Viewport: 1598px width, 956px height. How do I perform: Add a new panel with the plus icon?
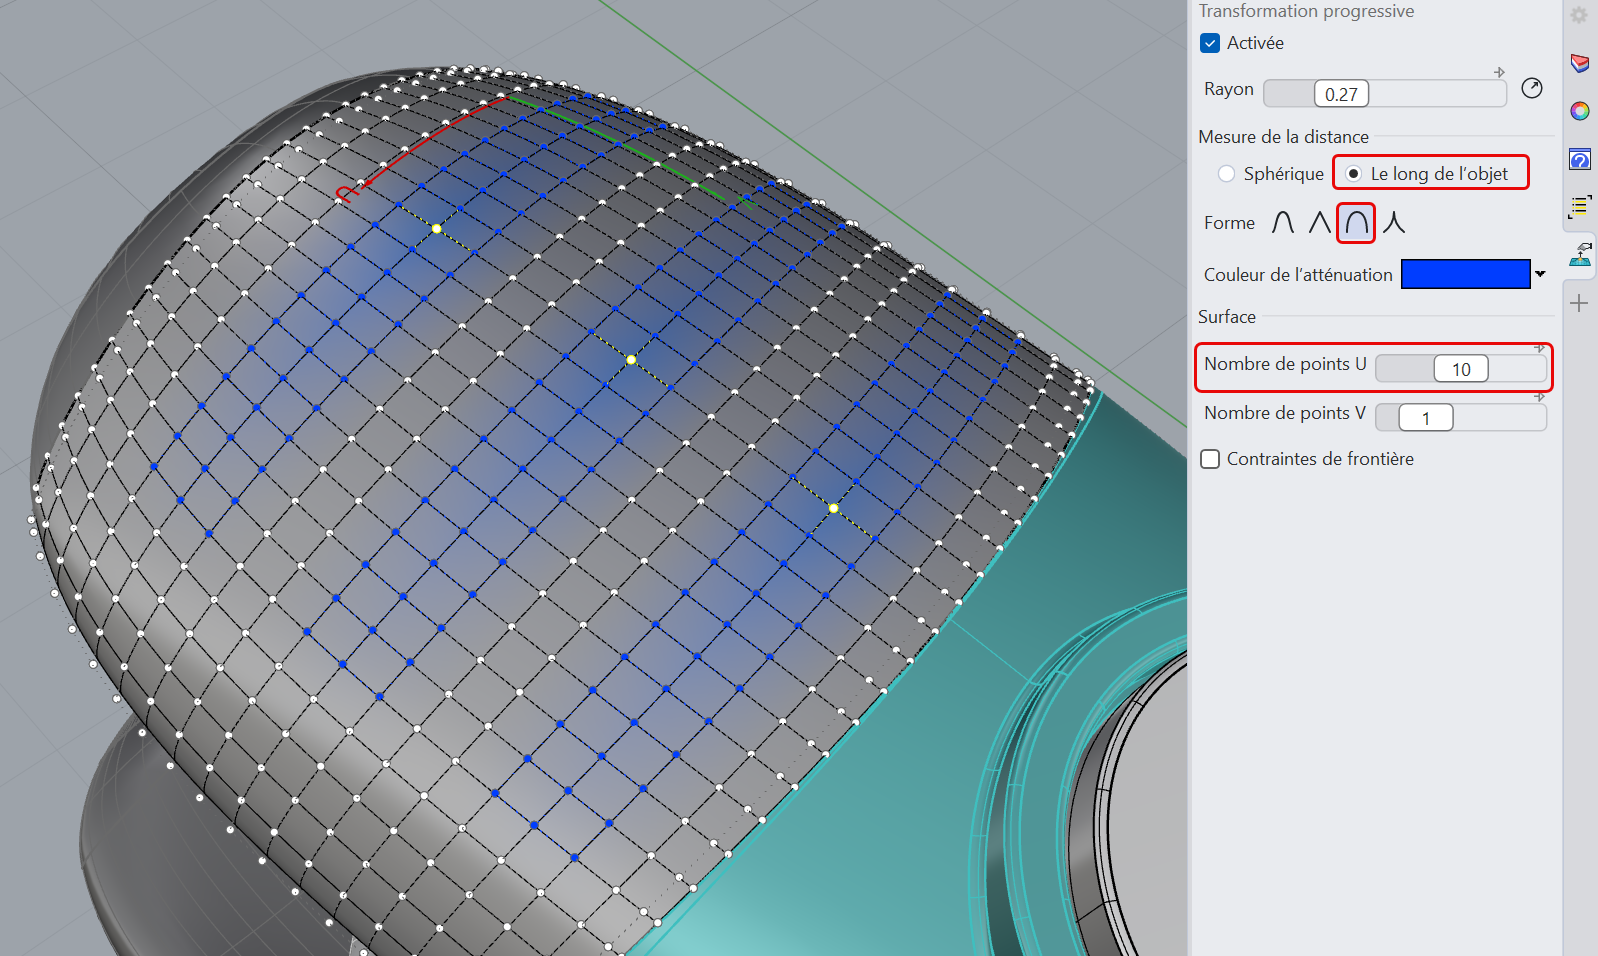[1580, 303]
